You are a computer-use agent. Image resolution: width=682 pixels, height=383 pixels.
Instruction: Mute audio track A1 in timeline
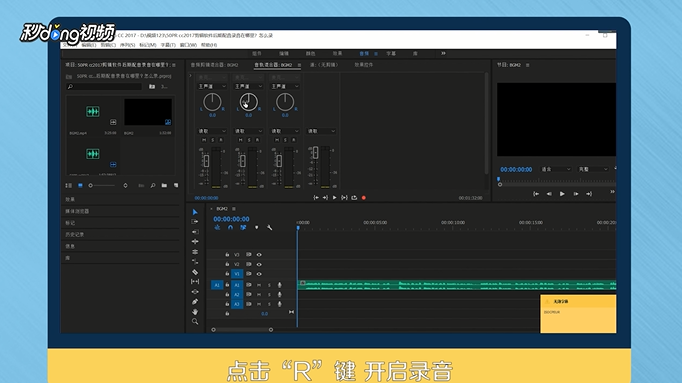point(259,285)
